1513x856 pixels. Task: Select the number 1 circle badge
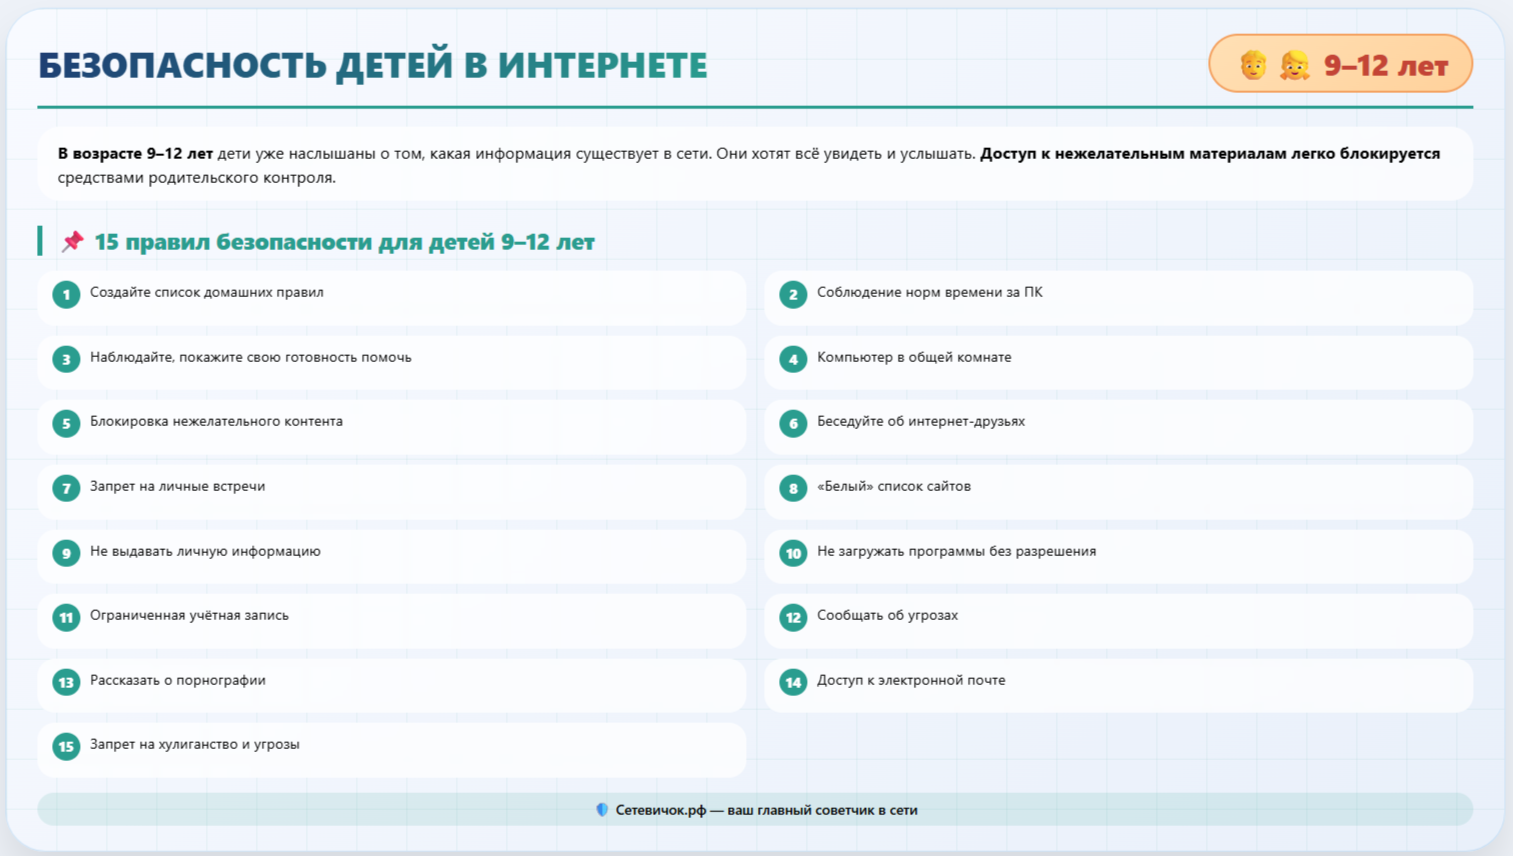(x=66, y=294)
